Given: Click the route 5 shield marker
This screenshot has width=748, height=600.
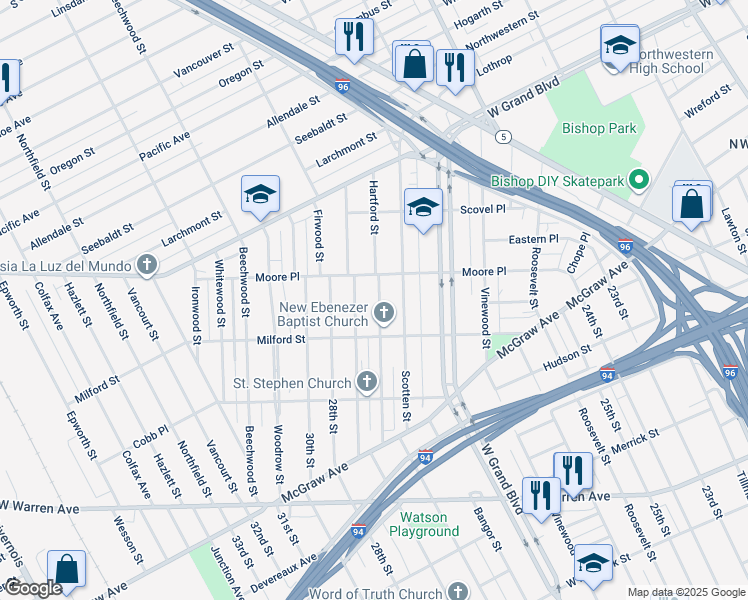Looking at the screenshot, I should (503, 137).
